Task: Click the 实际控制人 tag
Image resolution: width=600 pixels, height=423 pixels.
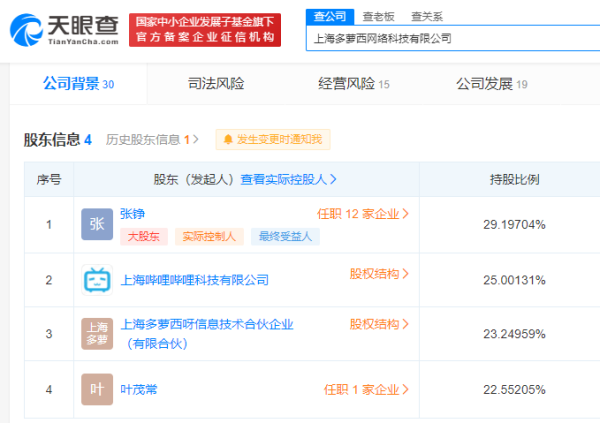Action: pos(209,237)
